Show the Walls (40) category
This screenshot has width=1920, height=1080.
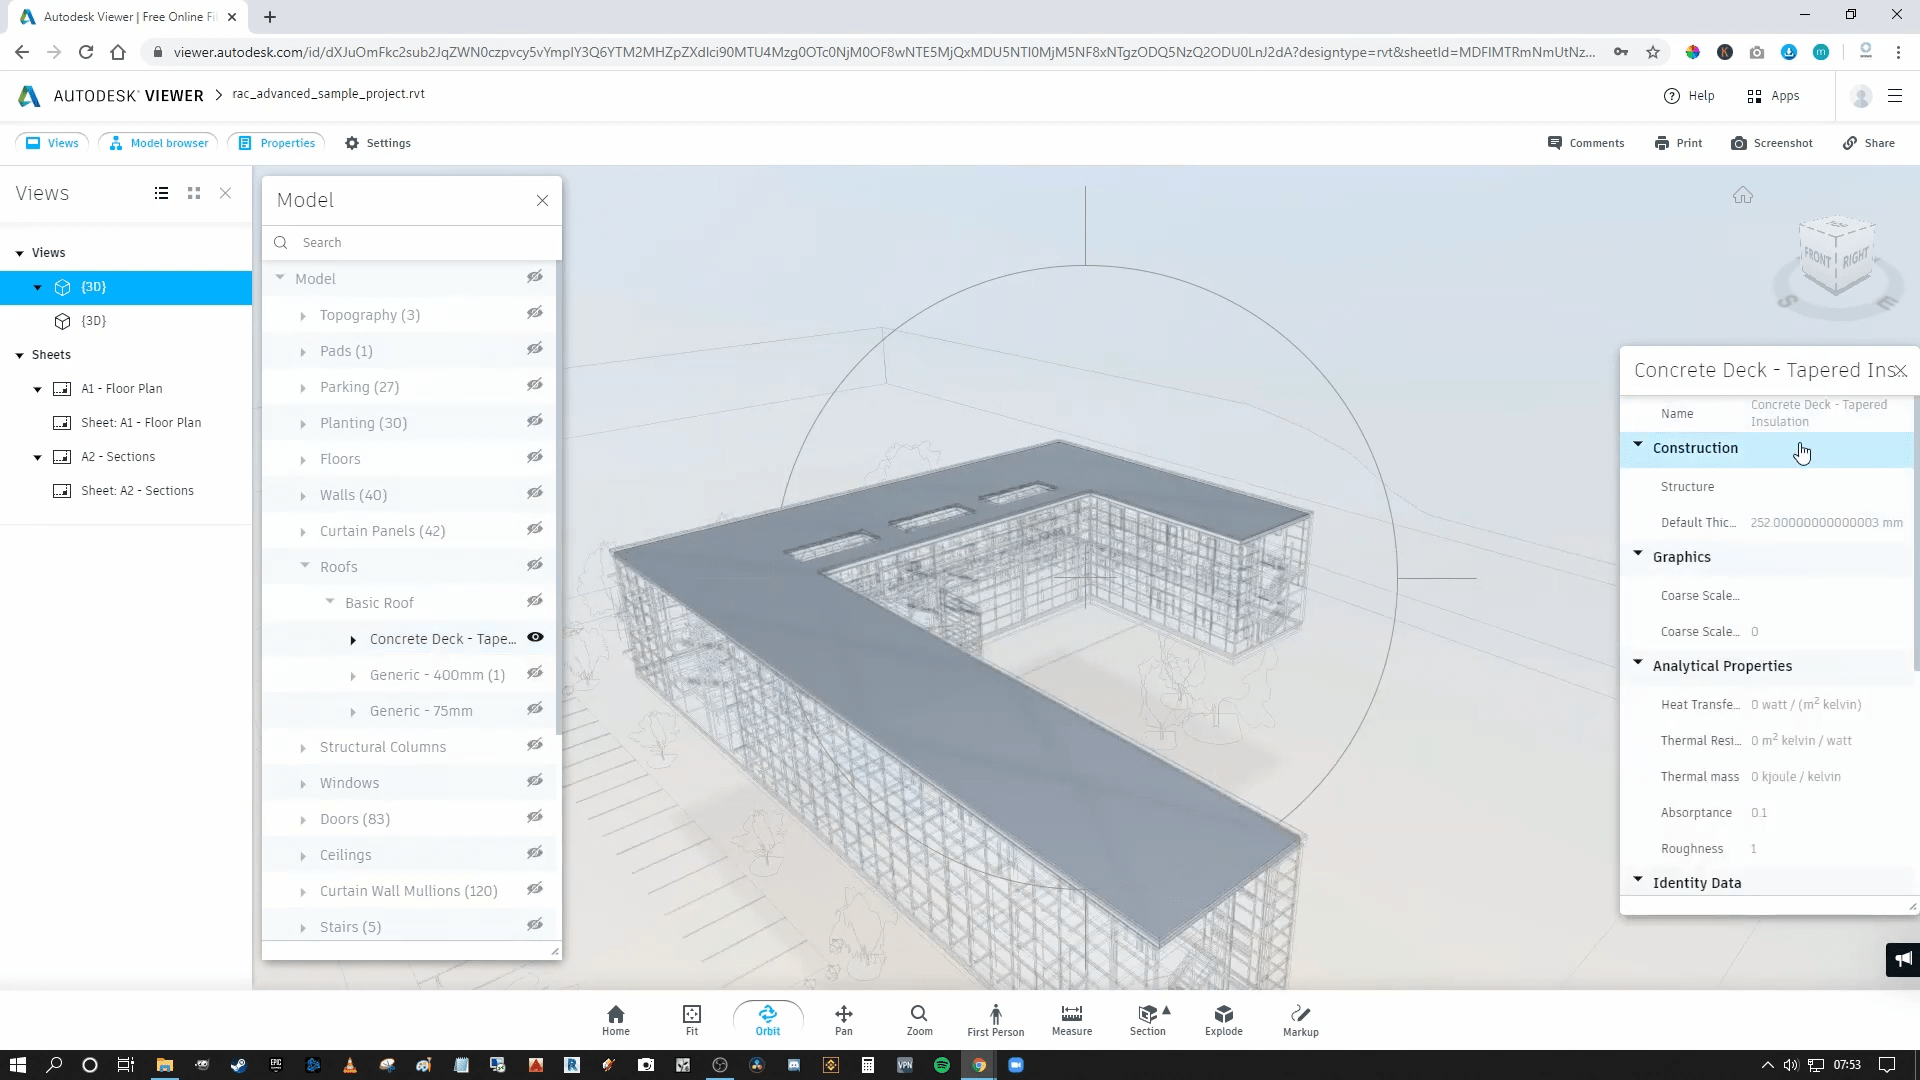[535, 493]
